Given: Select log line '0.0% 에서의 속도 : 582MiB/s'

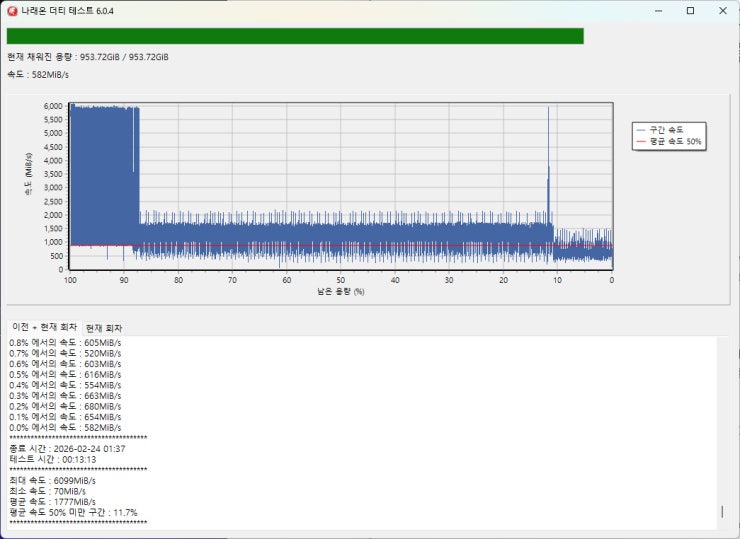Looking at the screenshot, I should pyautogui.click(x=65, y=428).
